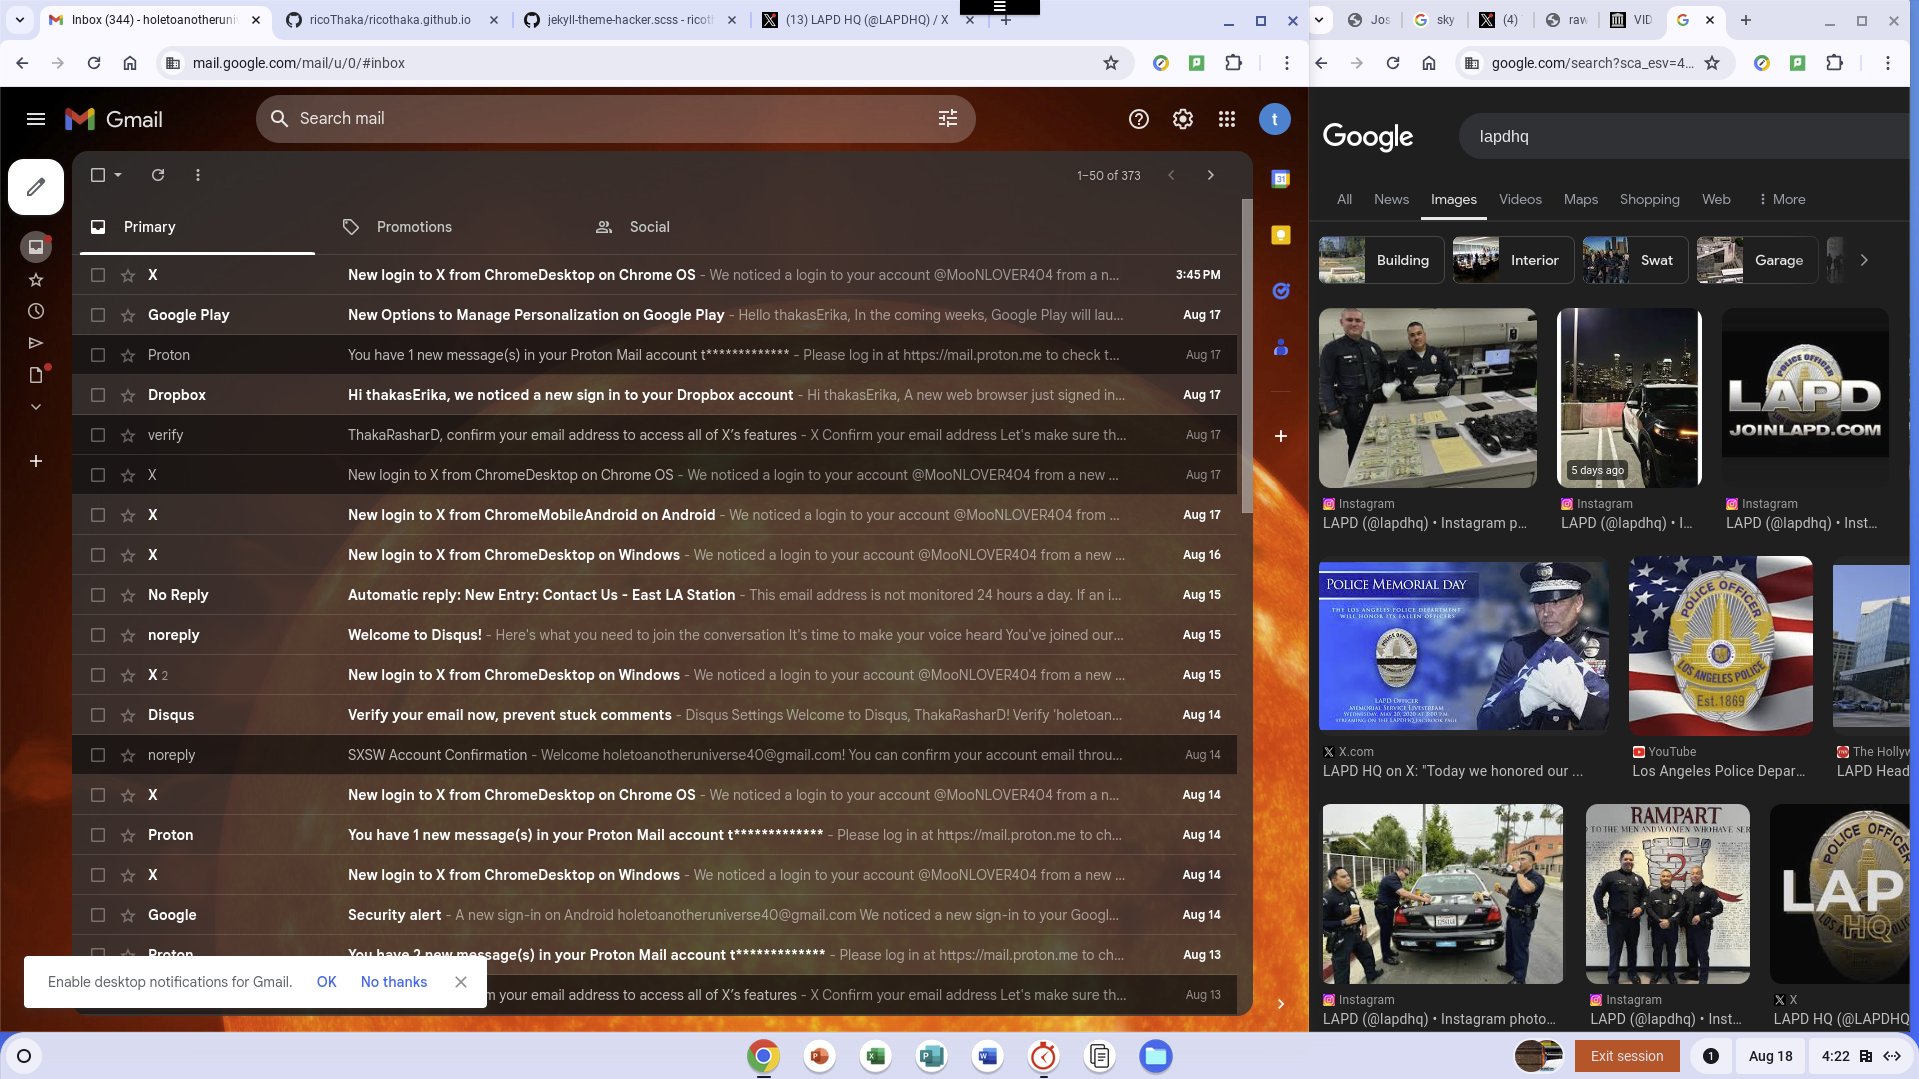Show more image filter chips arrow

(x=1864, y=260)
